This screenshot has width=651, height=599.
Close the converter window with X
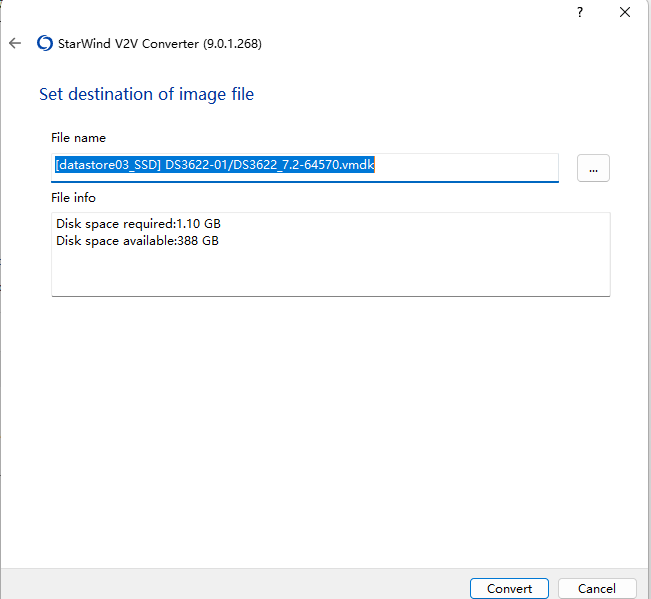pyautogui.click(x=625, y=12)
